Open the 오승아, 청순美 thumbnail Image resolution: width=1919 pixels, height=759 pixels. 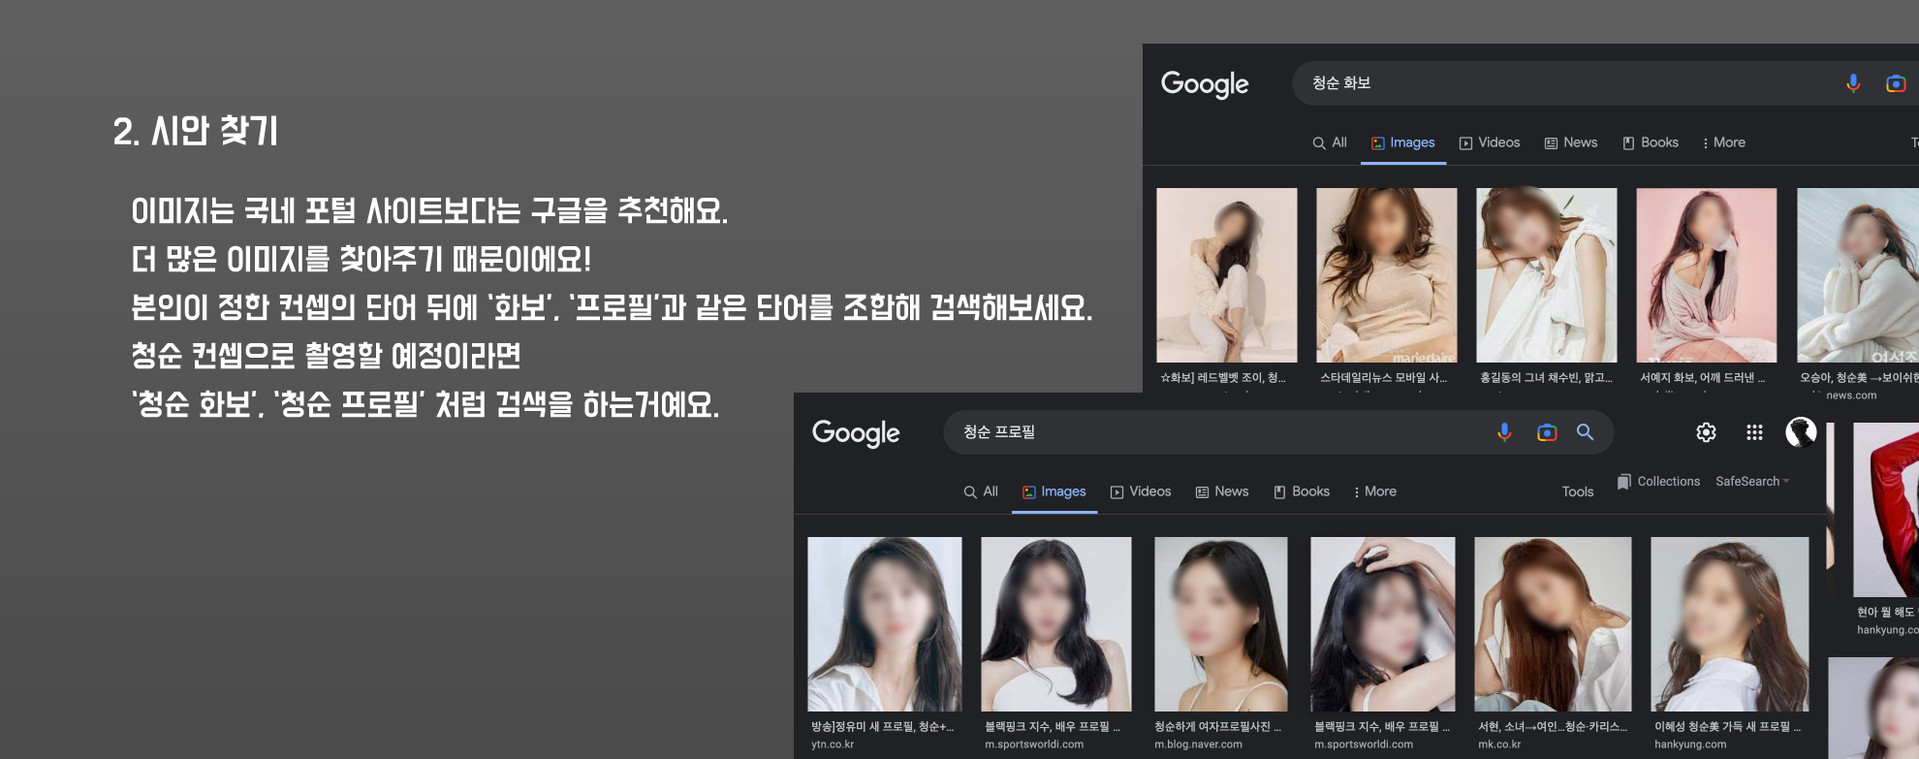point(1858,275)
